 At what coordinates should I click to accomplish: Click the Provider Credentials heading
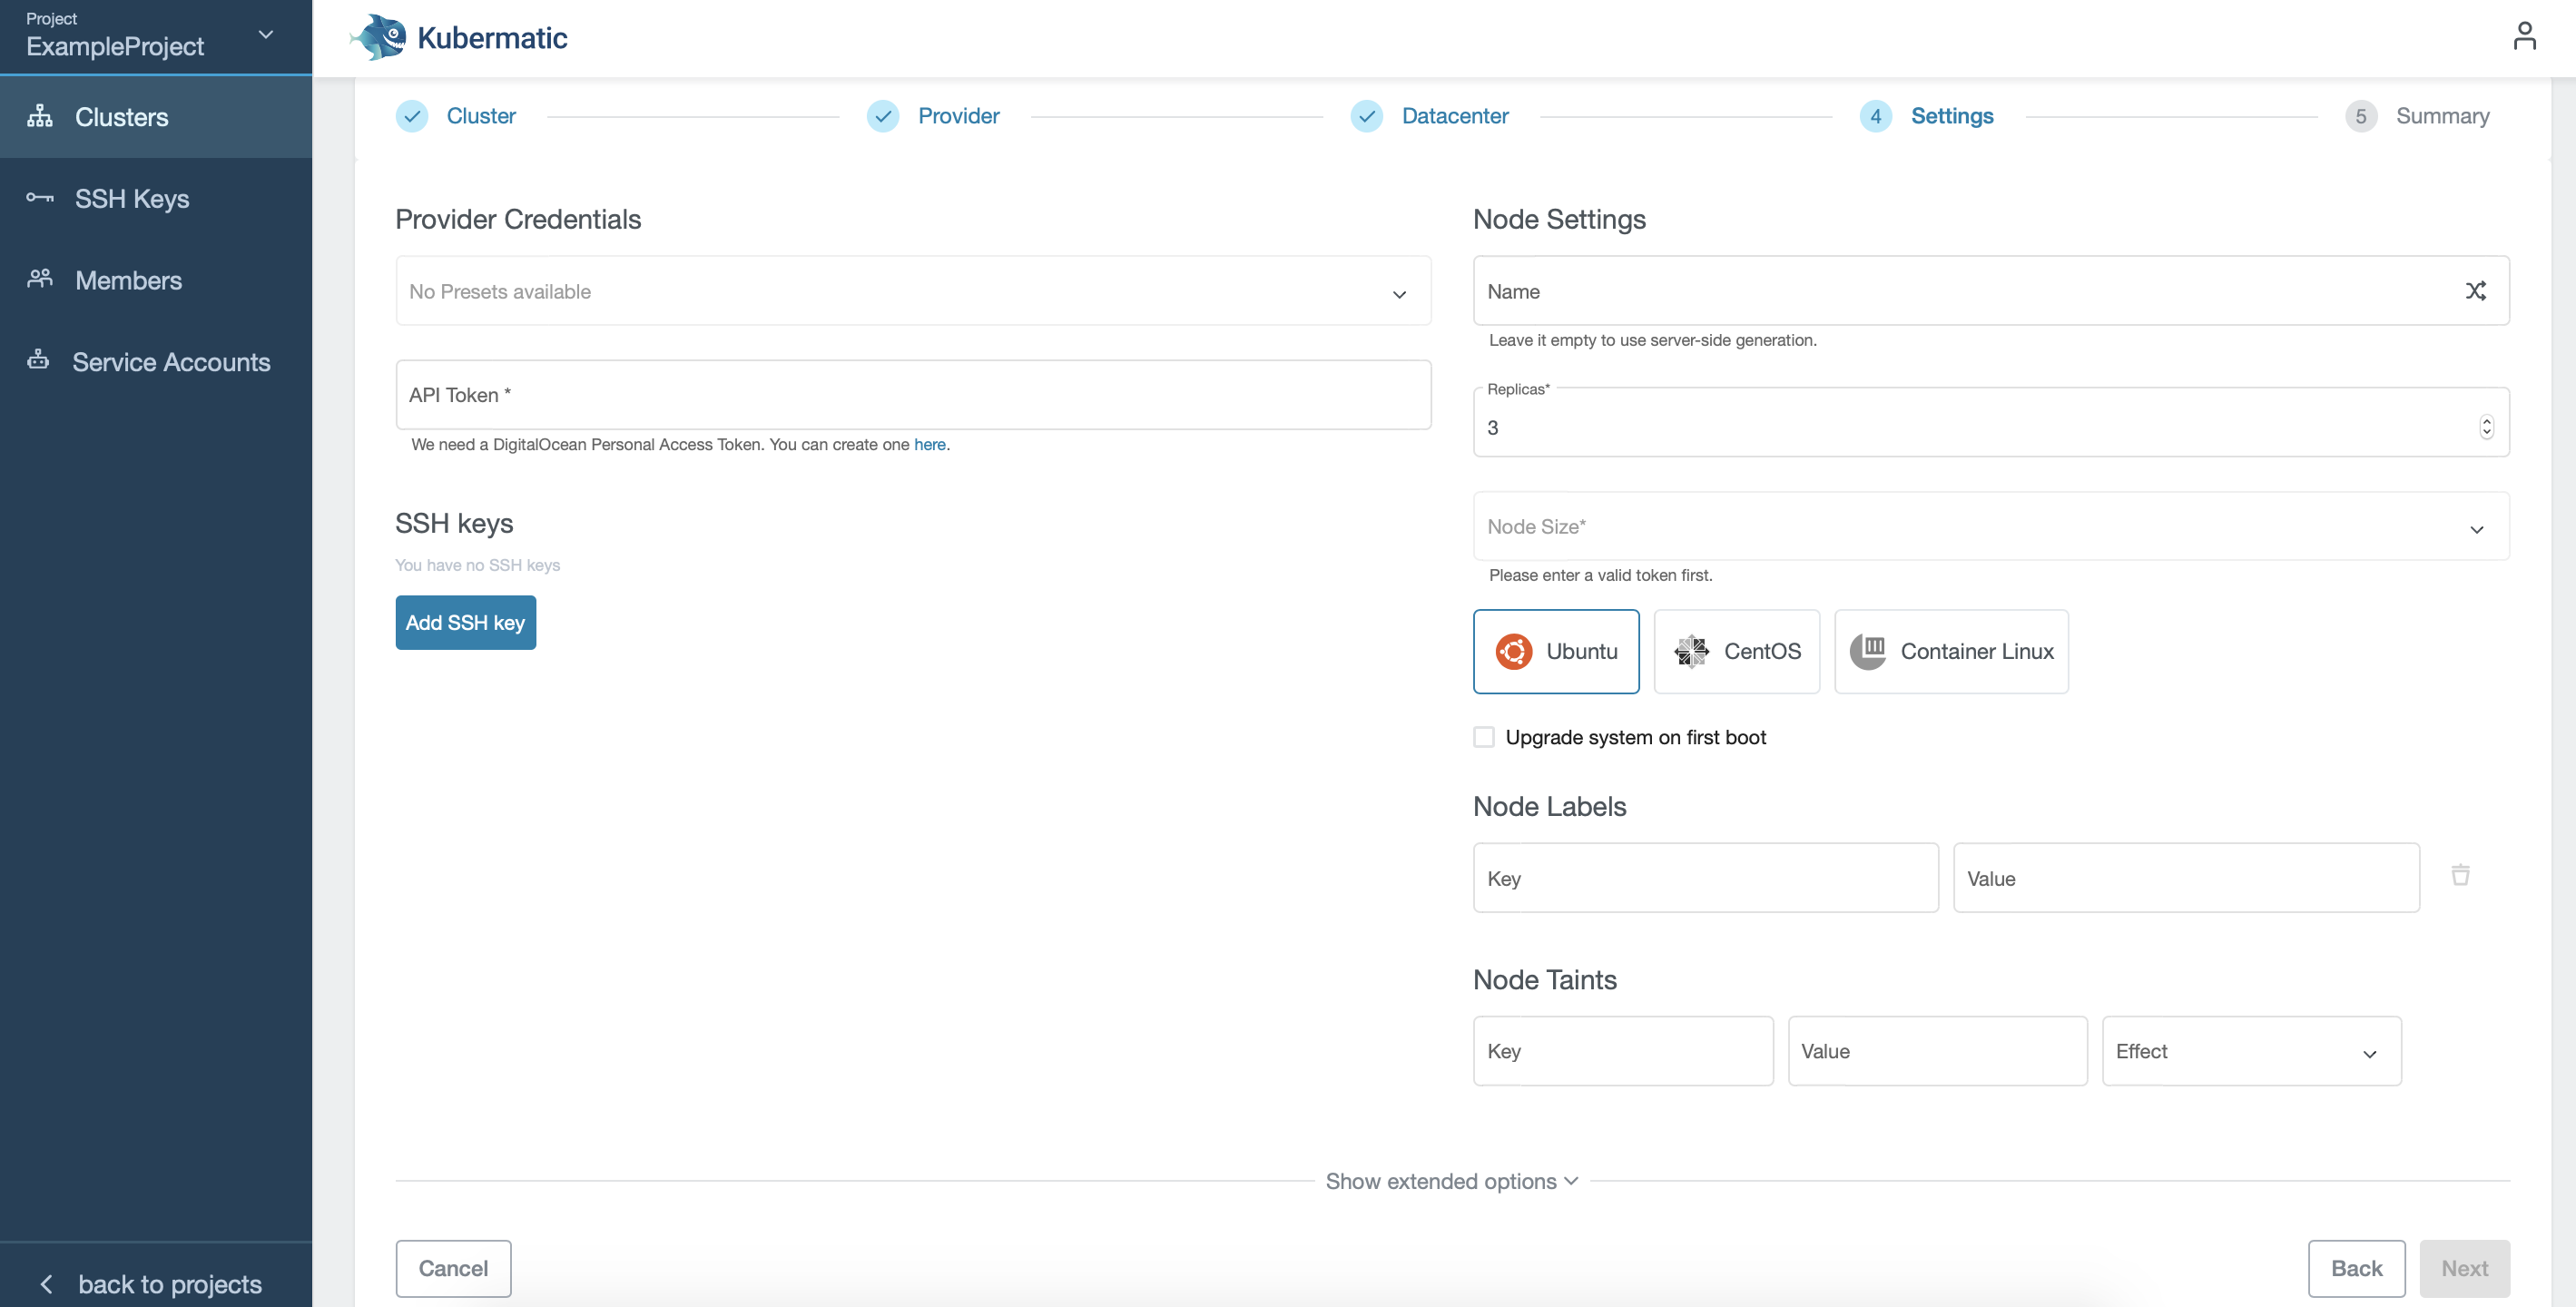[518, 219]
